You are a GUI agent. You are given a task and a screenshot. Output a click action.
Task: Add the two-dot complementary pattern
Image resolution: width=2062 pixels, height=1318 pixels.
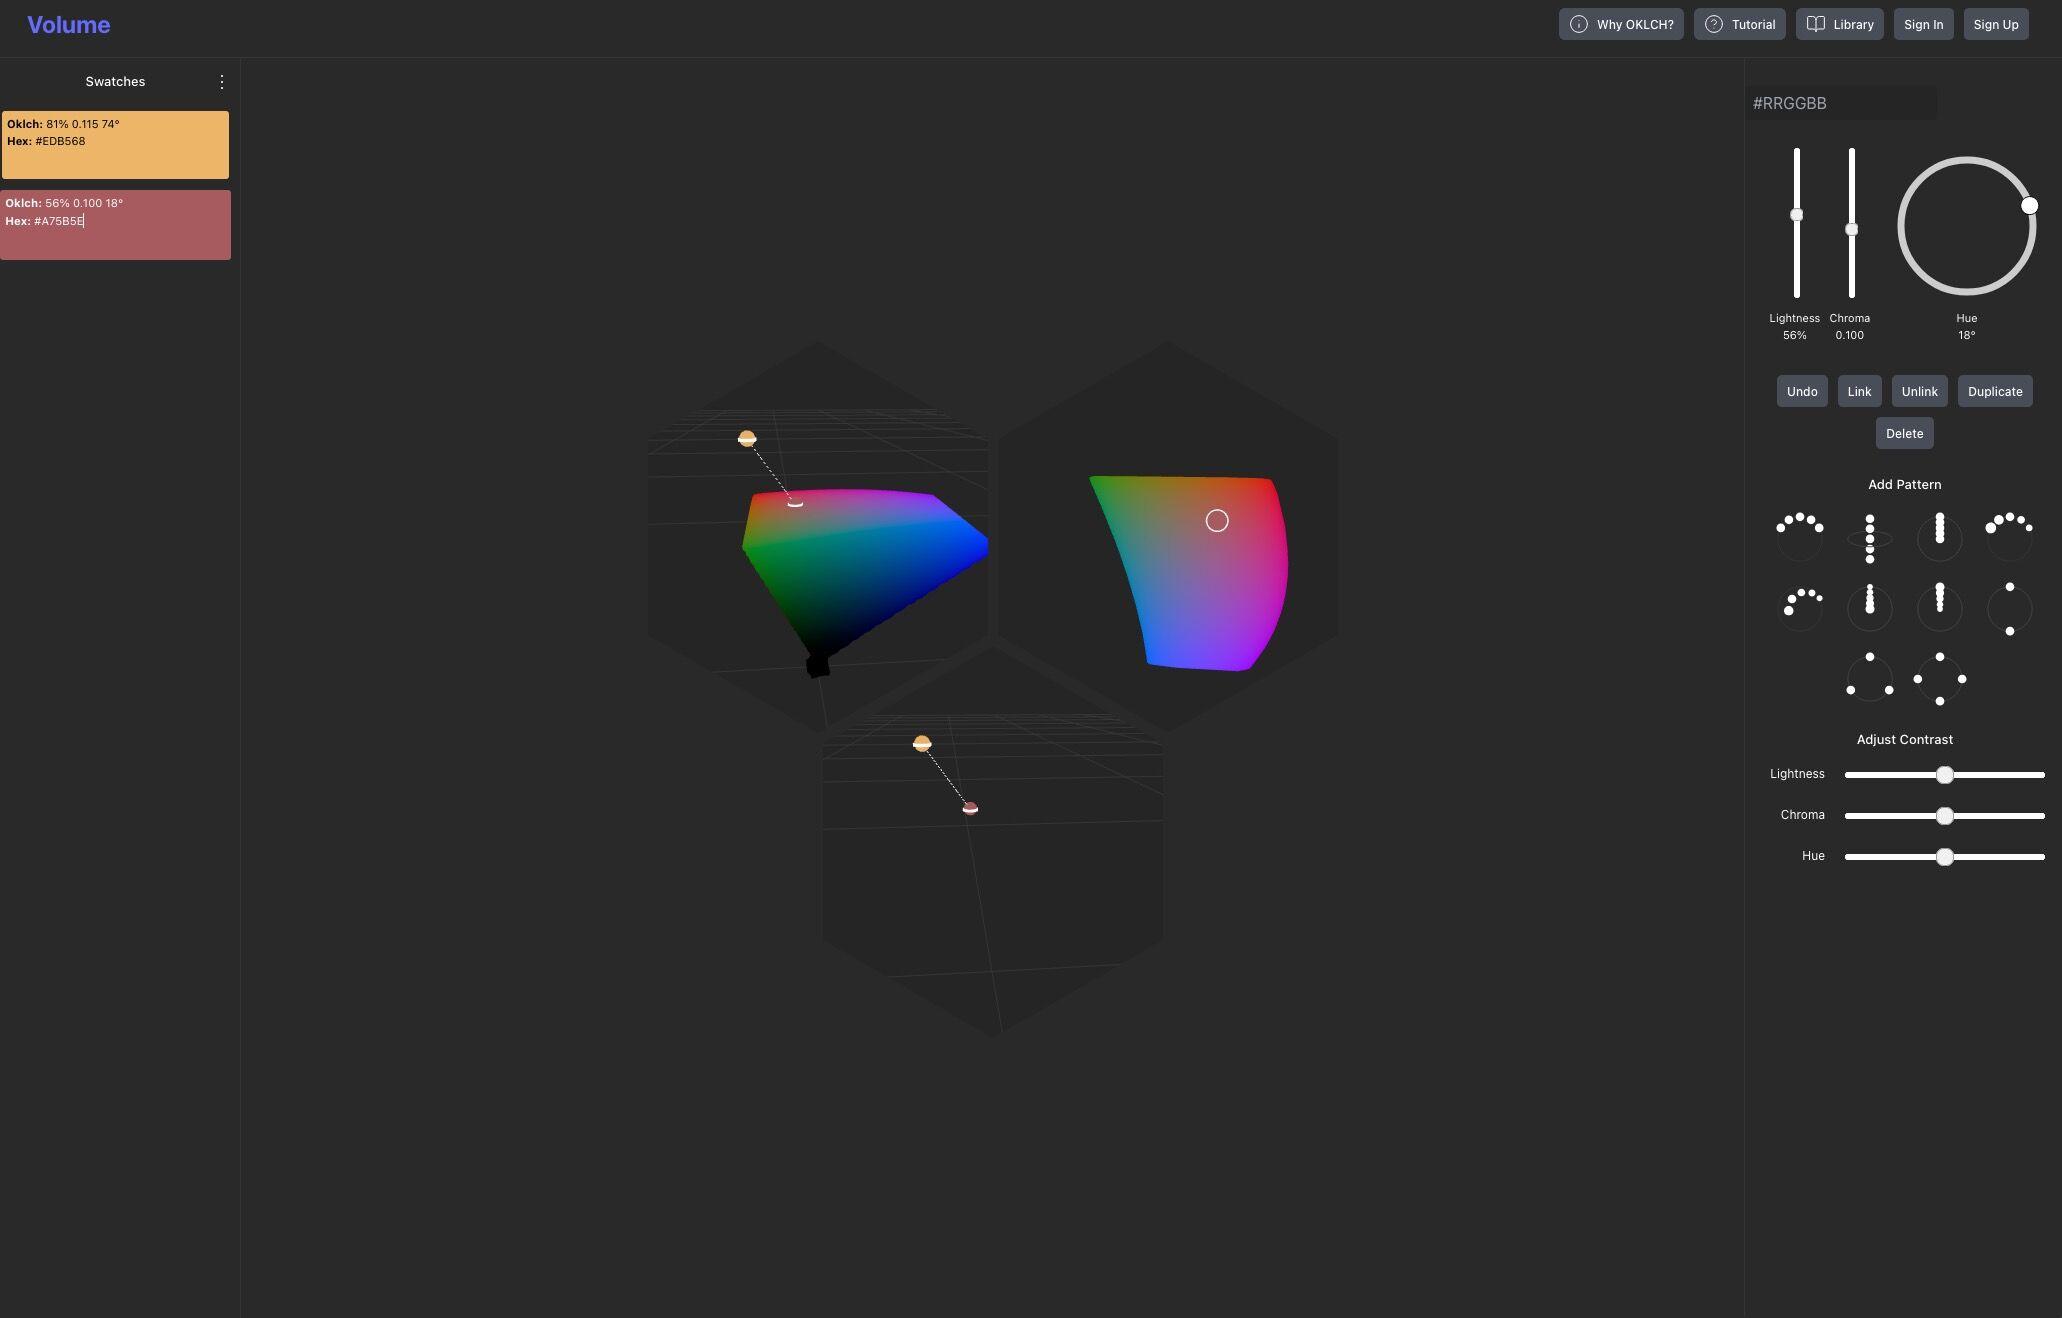point(2009,608)
